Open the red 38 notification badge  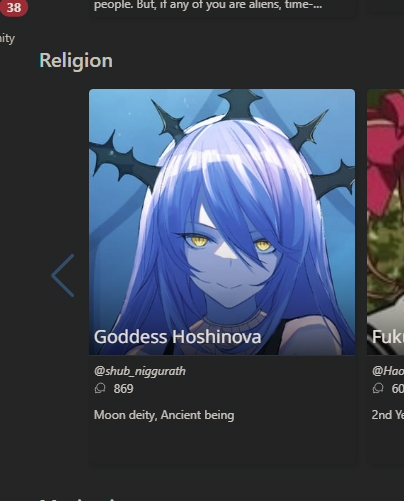tap(14, 7)
